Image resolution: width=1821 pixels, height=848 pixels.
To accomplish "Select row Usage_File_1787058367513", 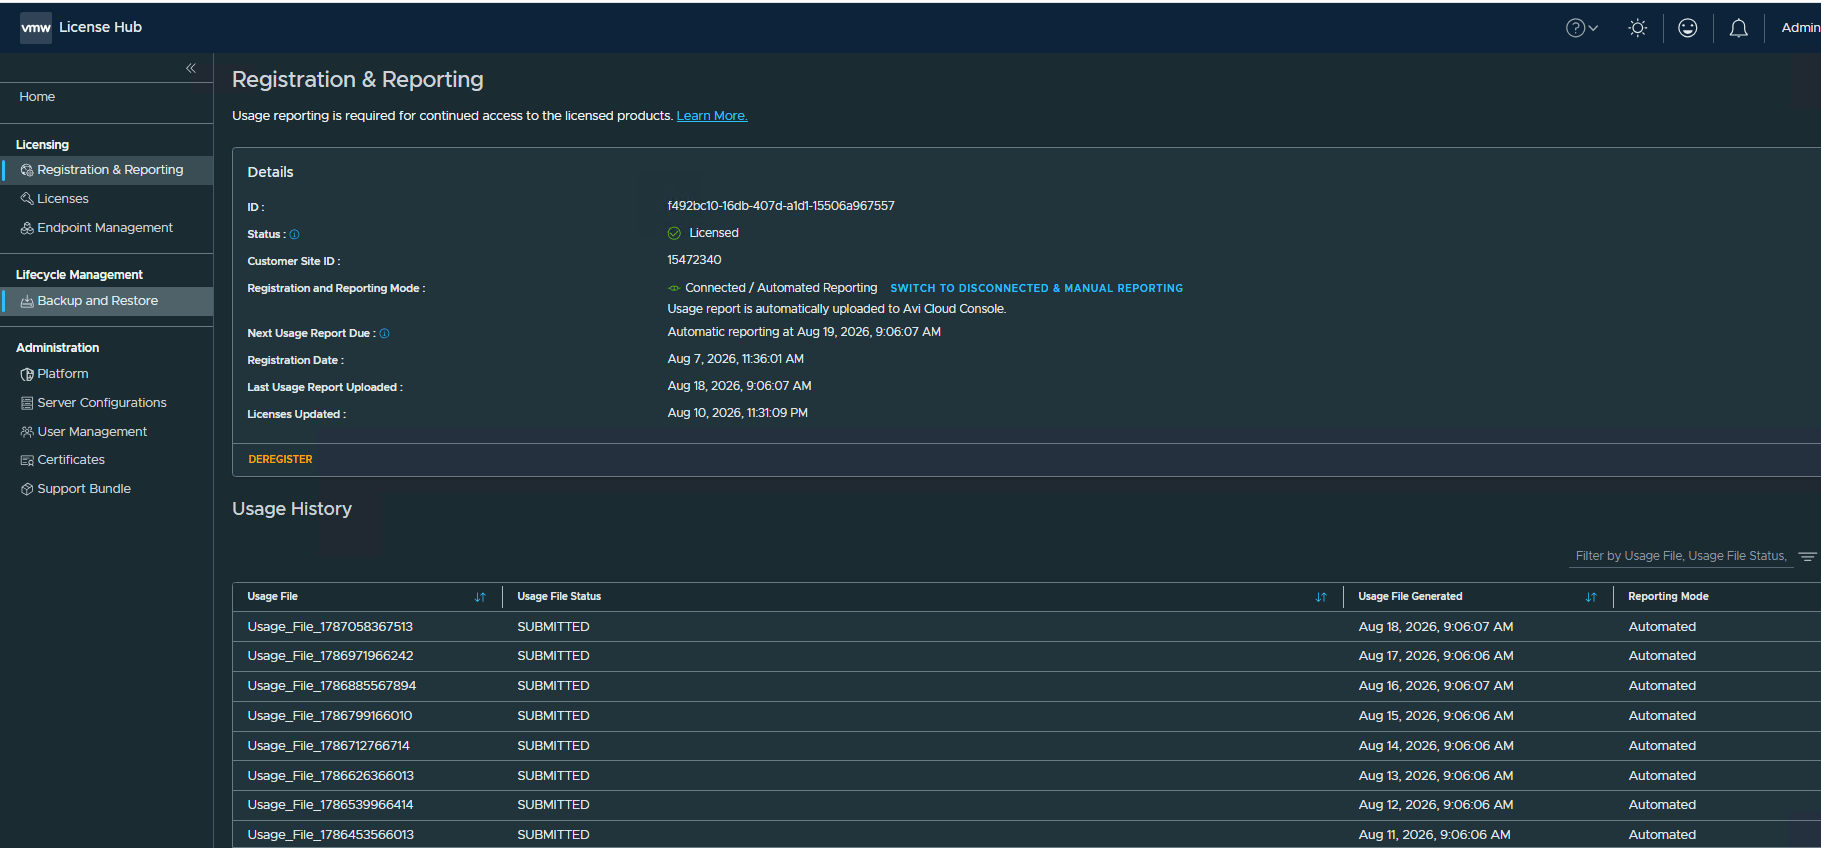I will pos(1027,627).
